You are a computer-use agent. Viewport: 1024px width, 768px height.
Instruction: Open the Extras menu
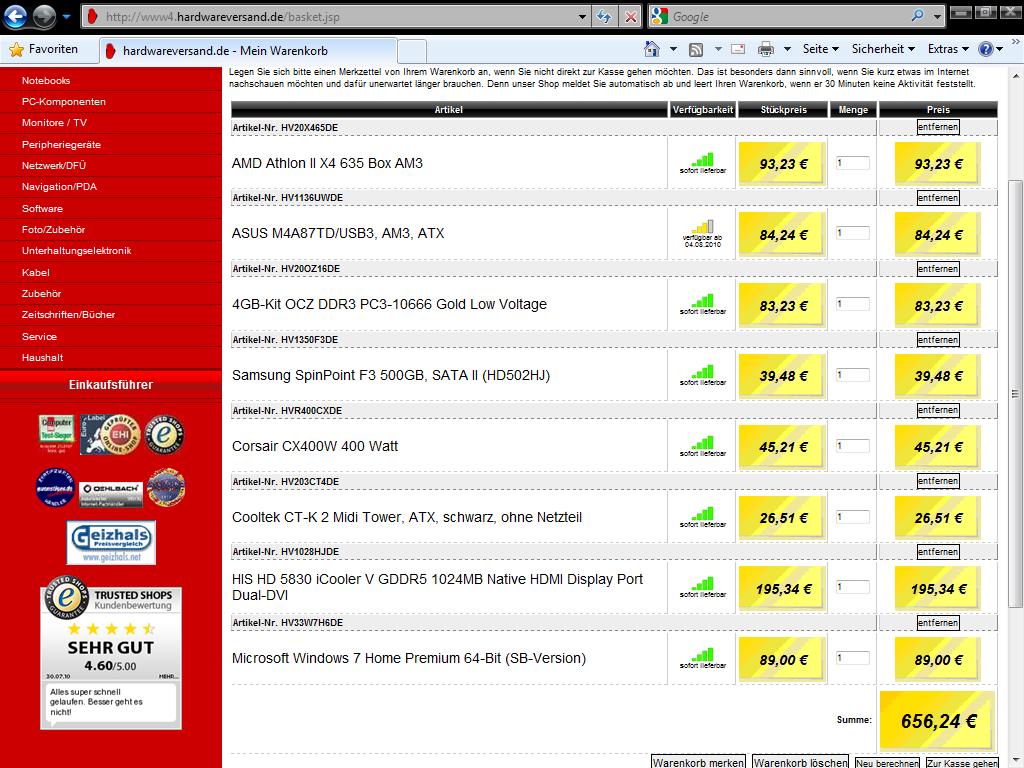tap(948, 49)
